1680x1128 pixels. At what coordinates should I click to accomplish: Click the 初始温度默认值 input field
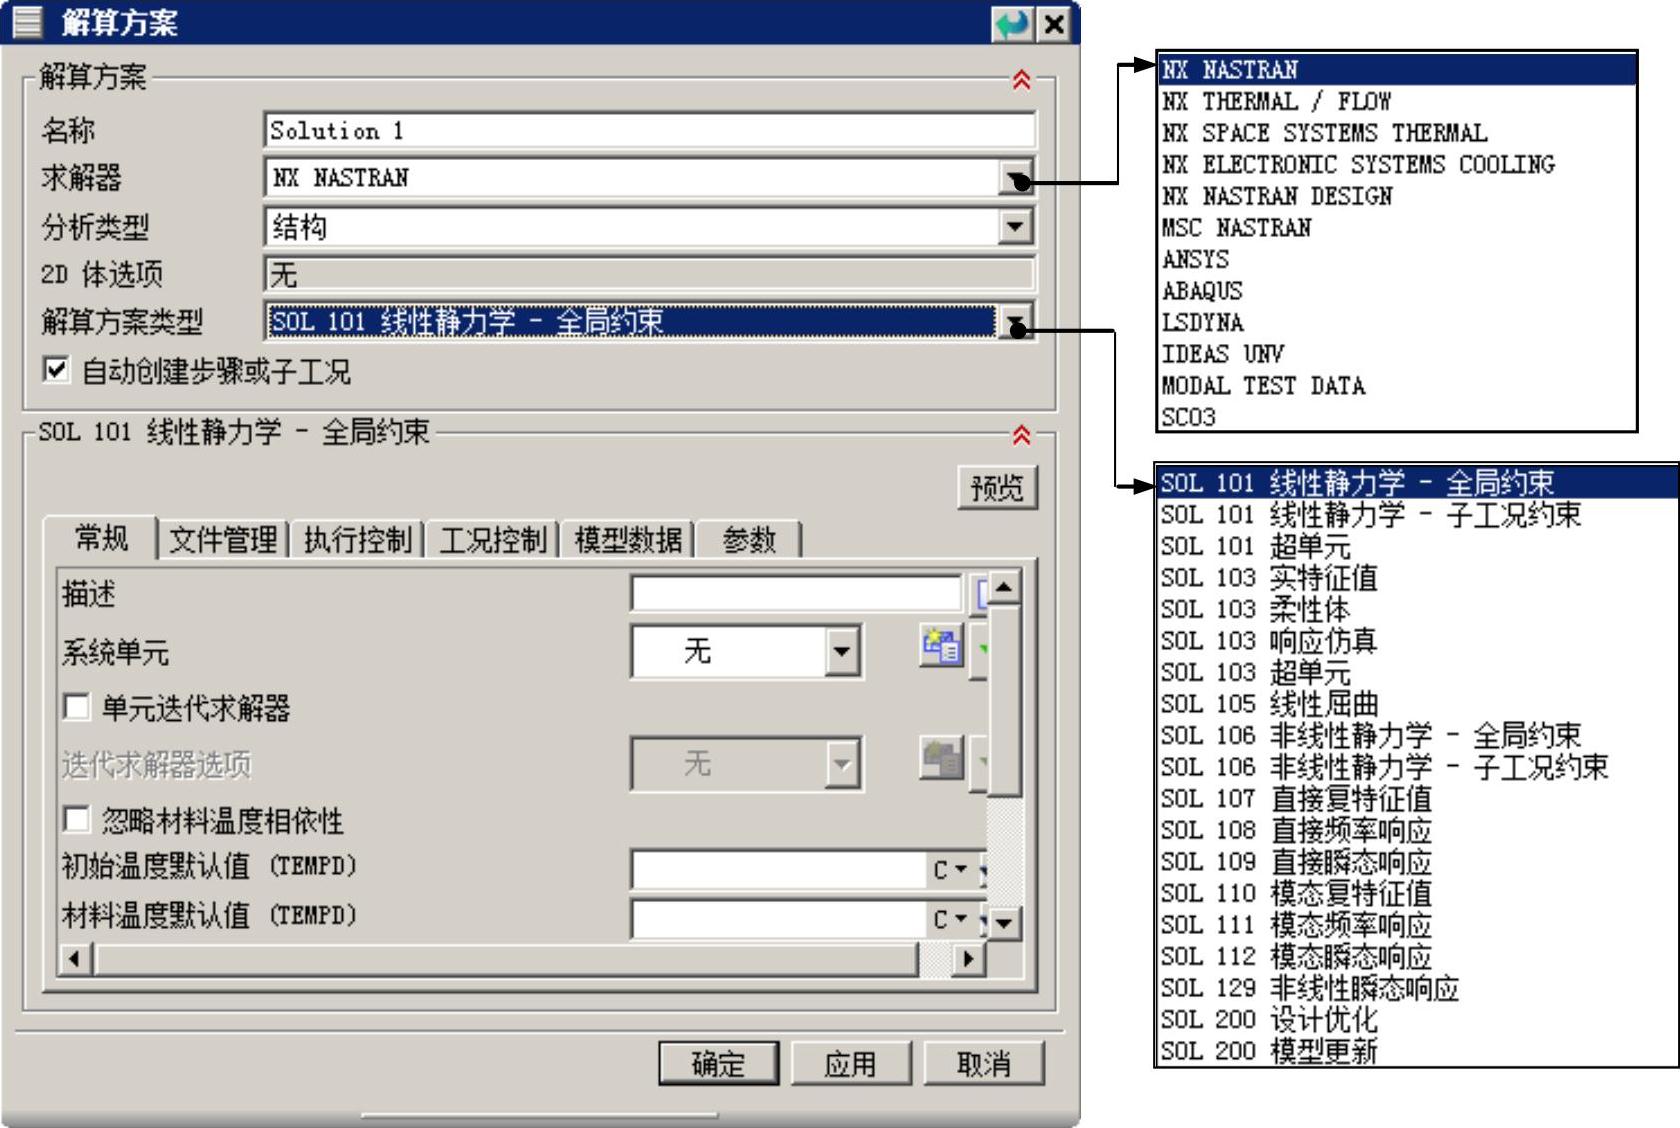(780, 869)
